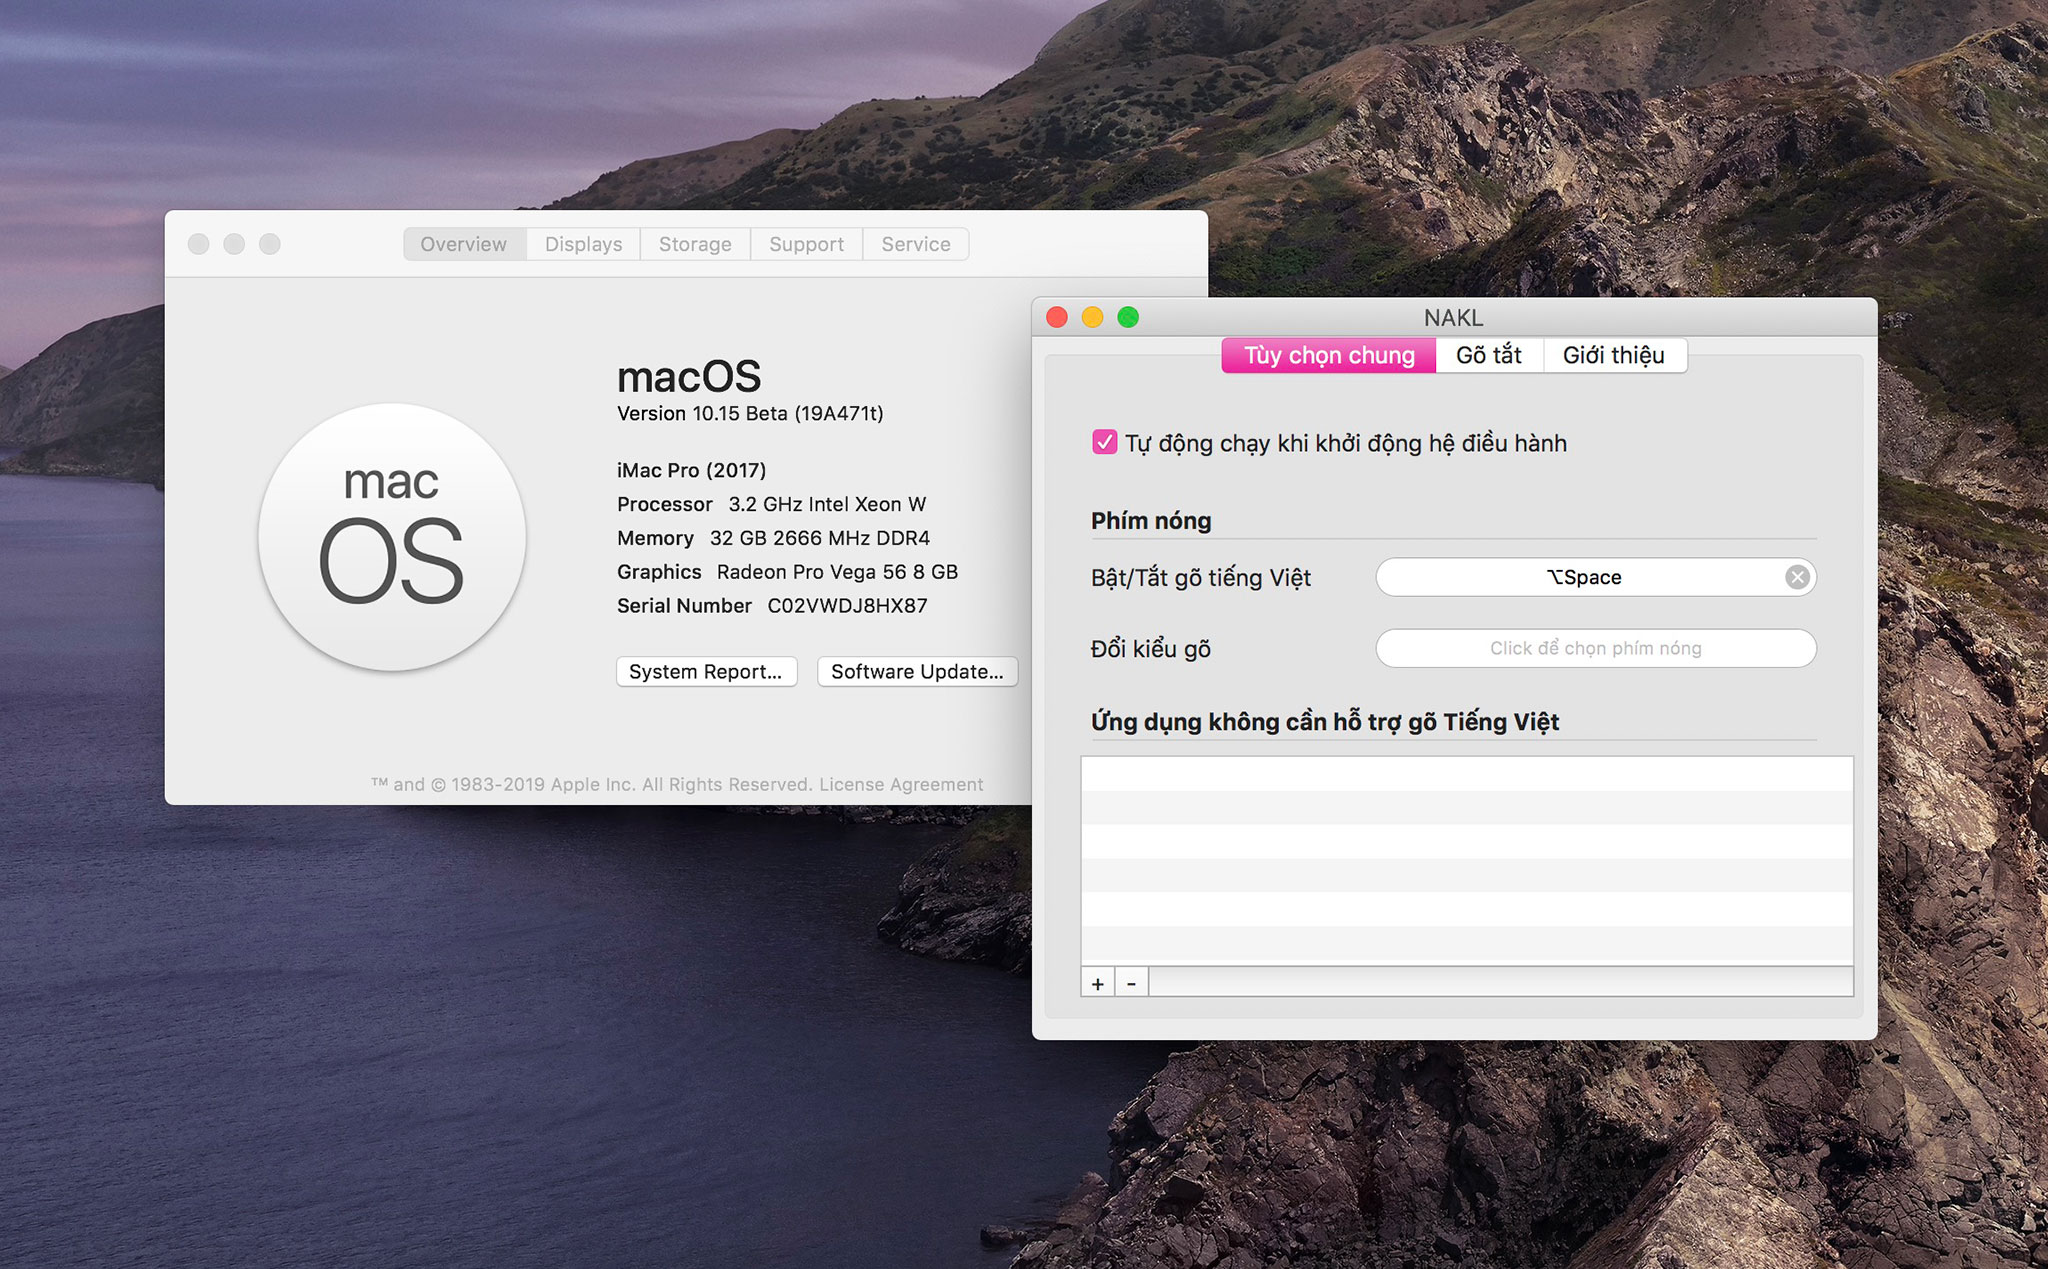Click the Bật/Tắt gõ tiếng Việt label
Image resolution: width=2048 pixels, height=1269 pixels.
click(x=1201, y=578)
